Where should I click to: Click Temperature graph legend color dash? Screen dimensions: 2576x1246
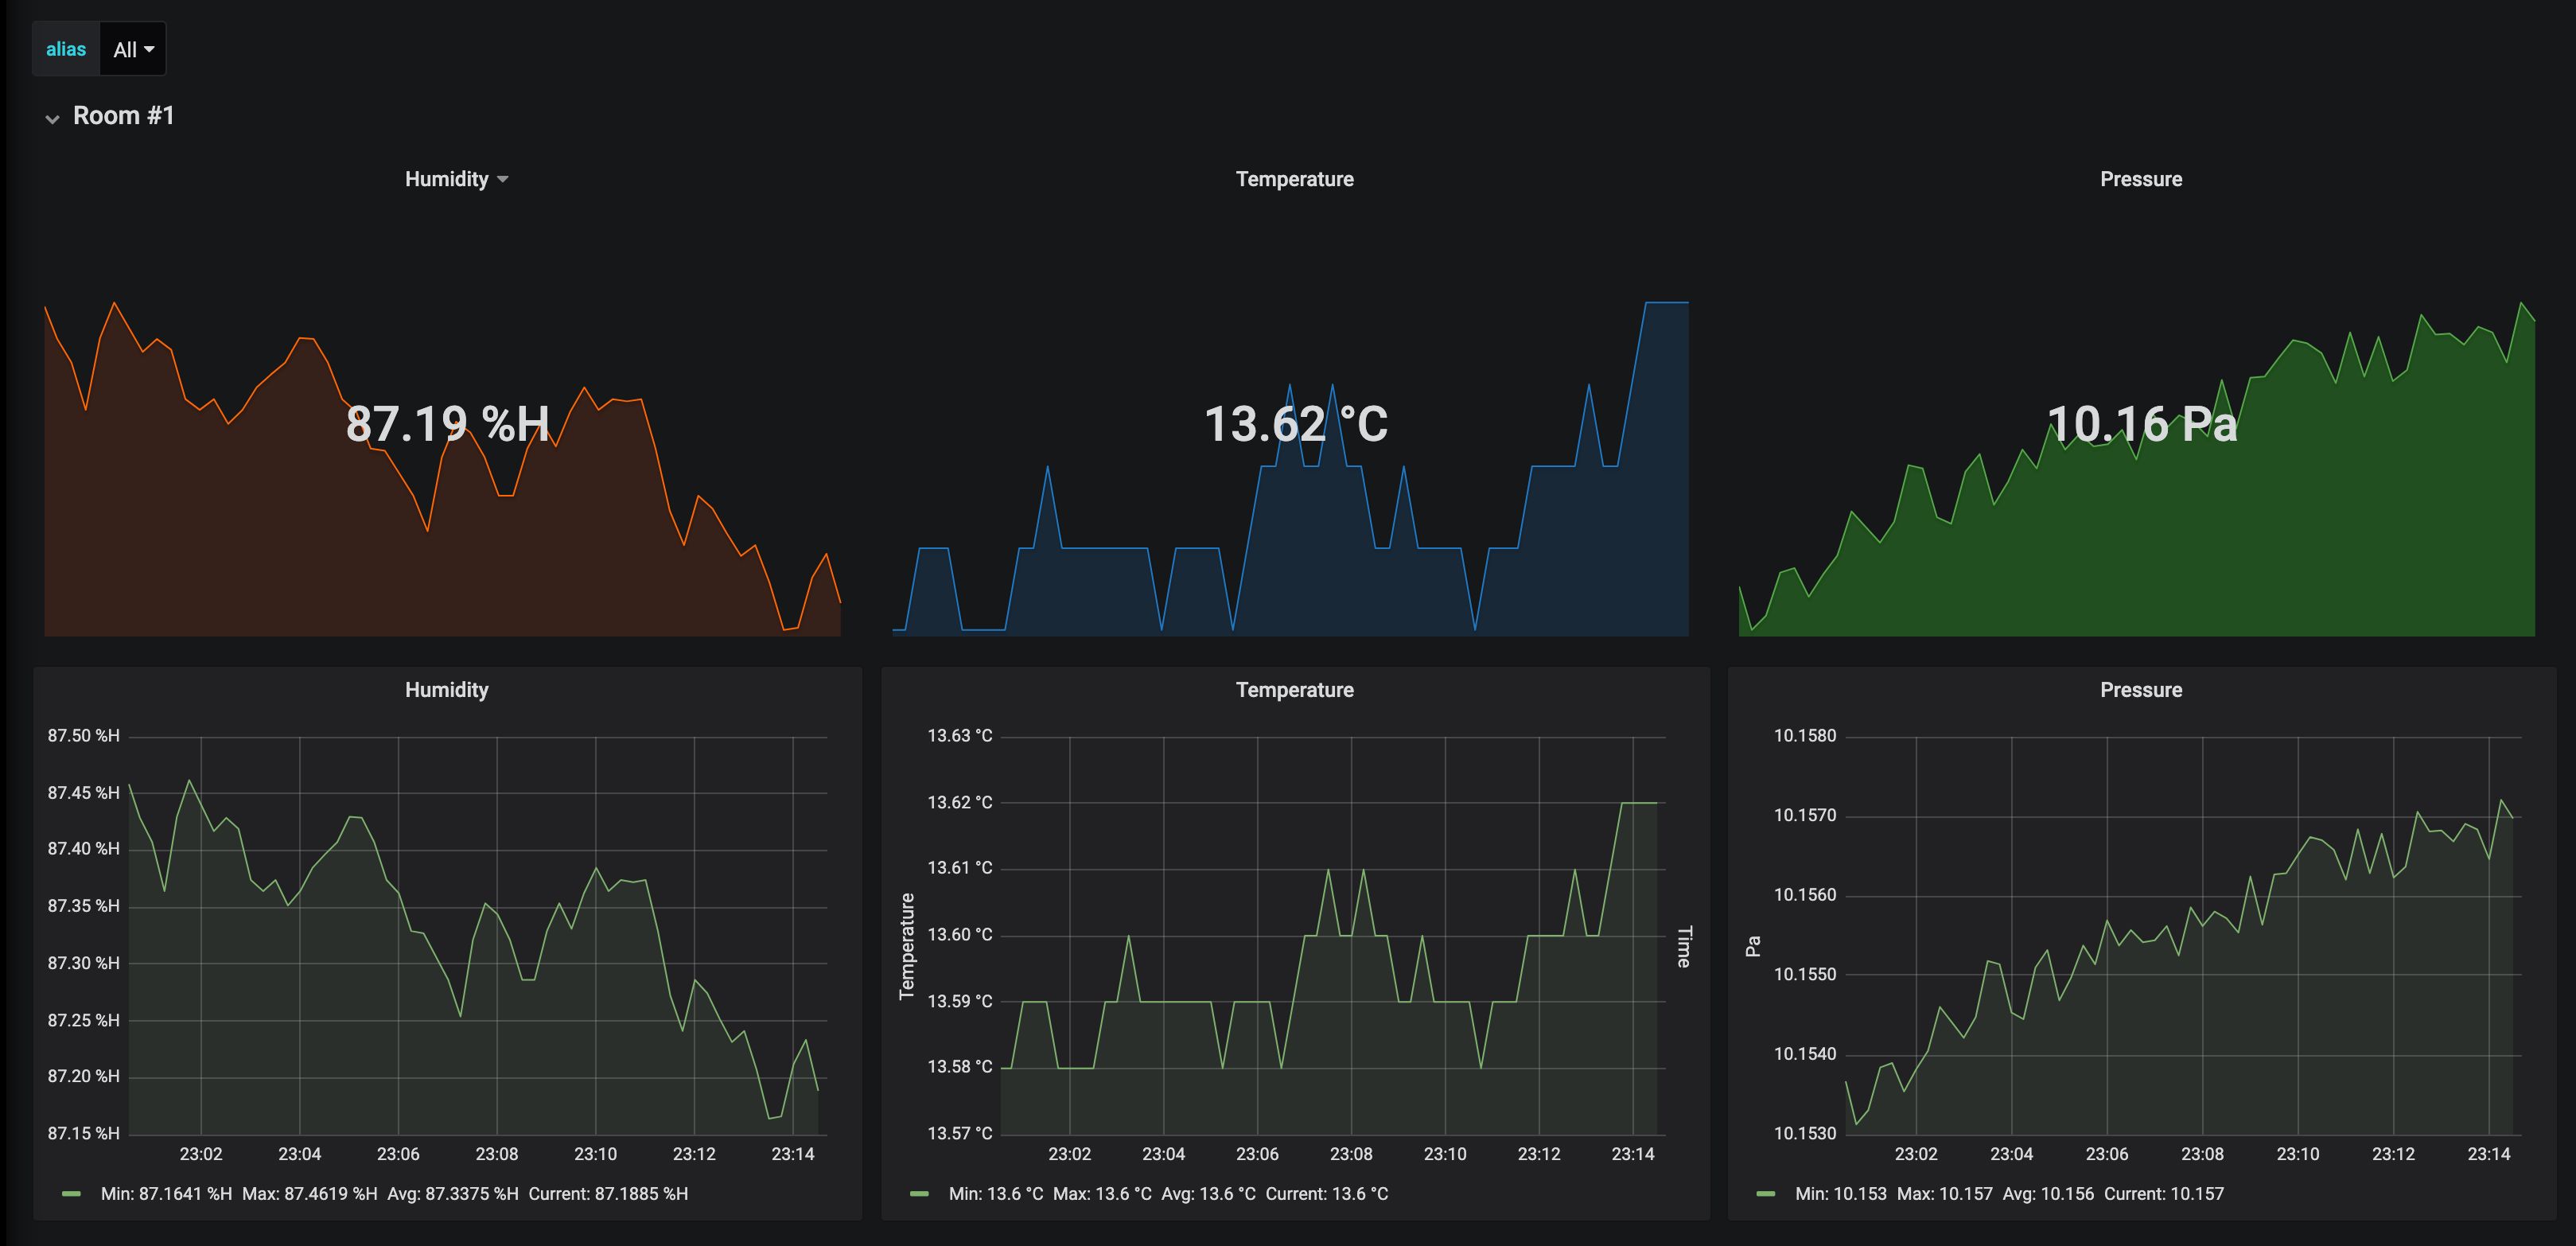point(919,1194)
